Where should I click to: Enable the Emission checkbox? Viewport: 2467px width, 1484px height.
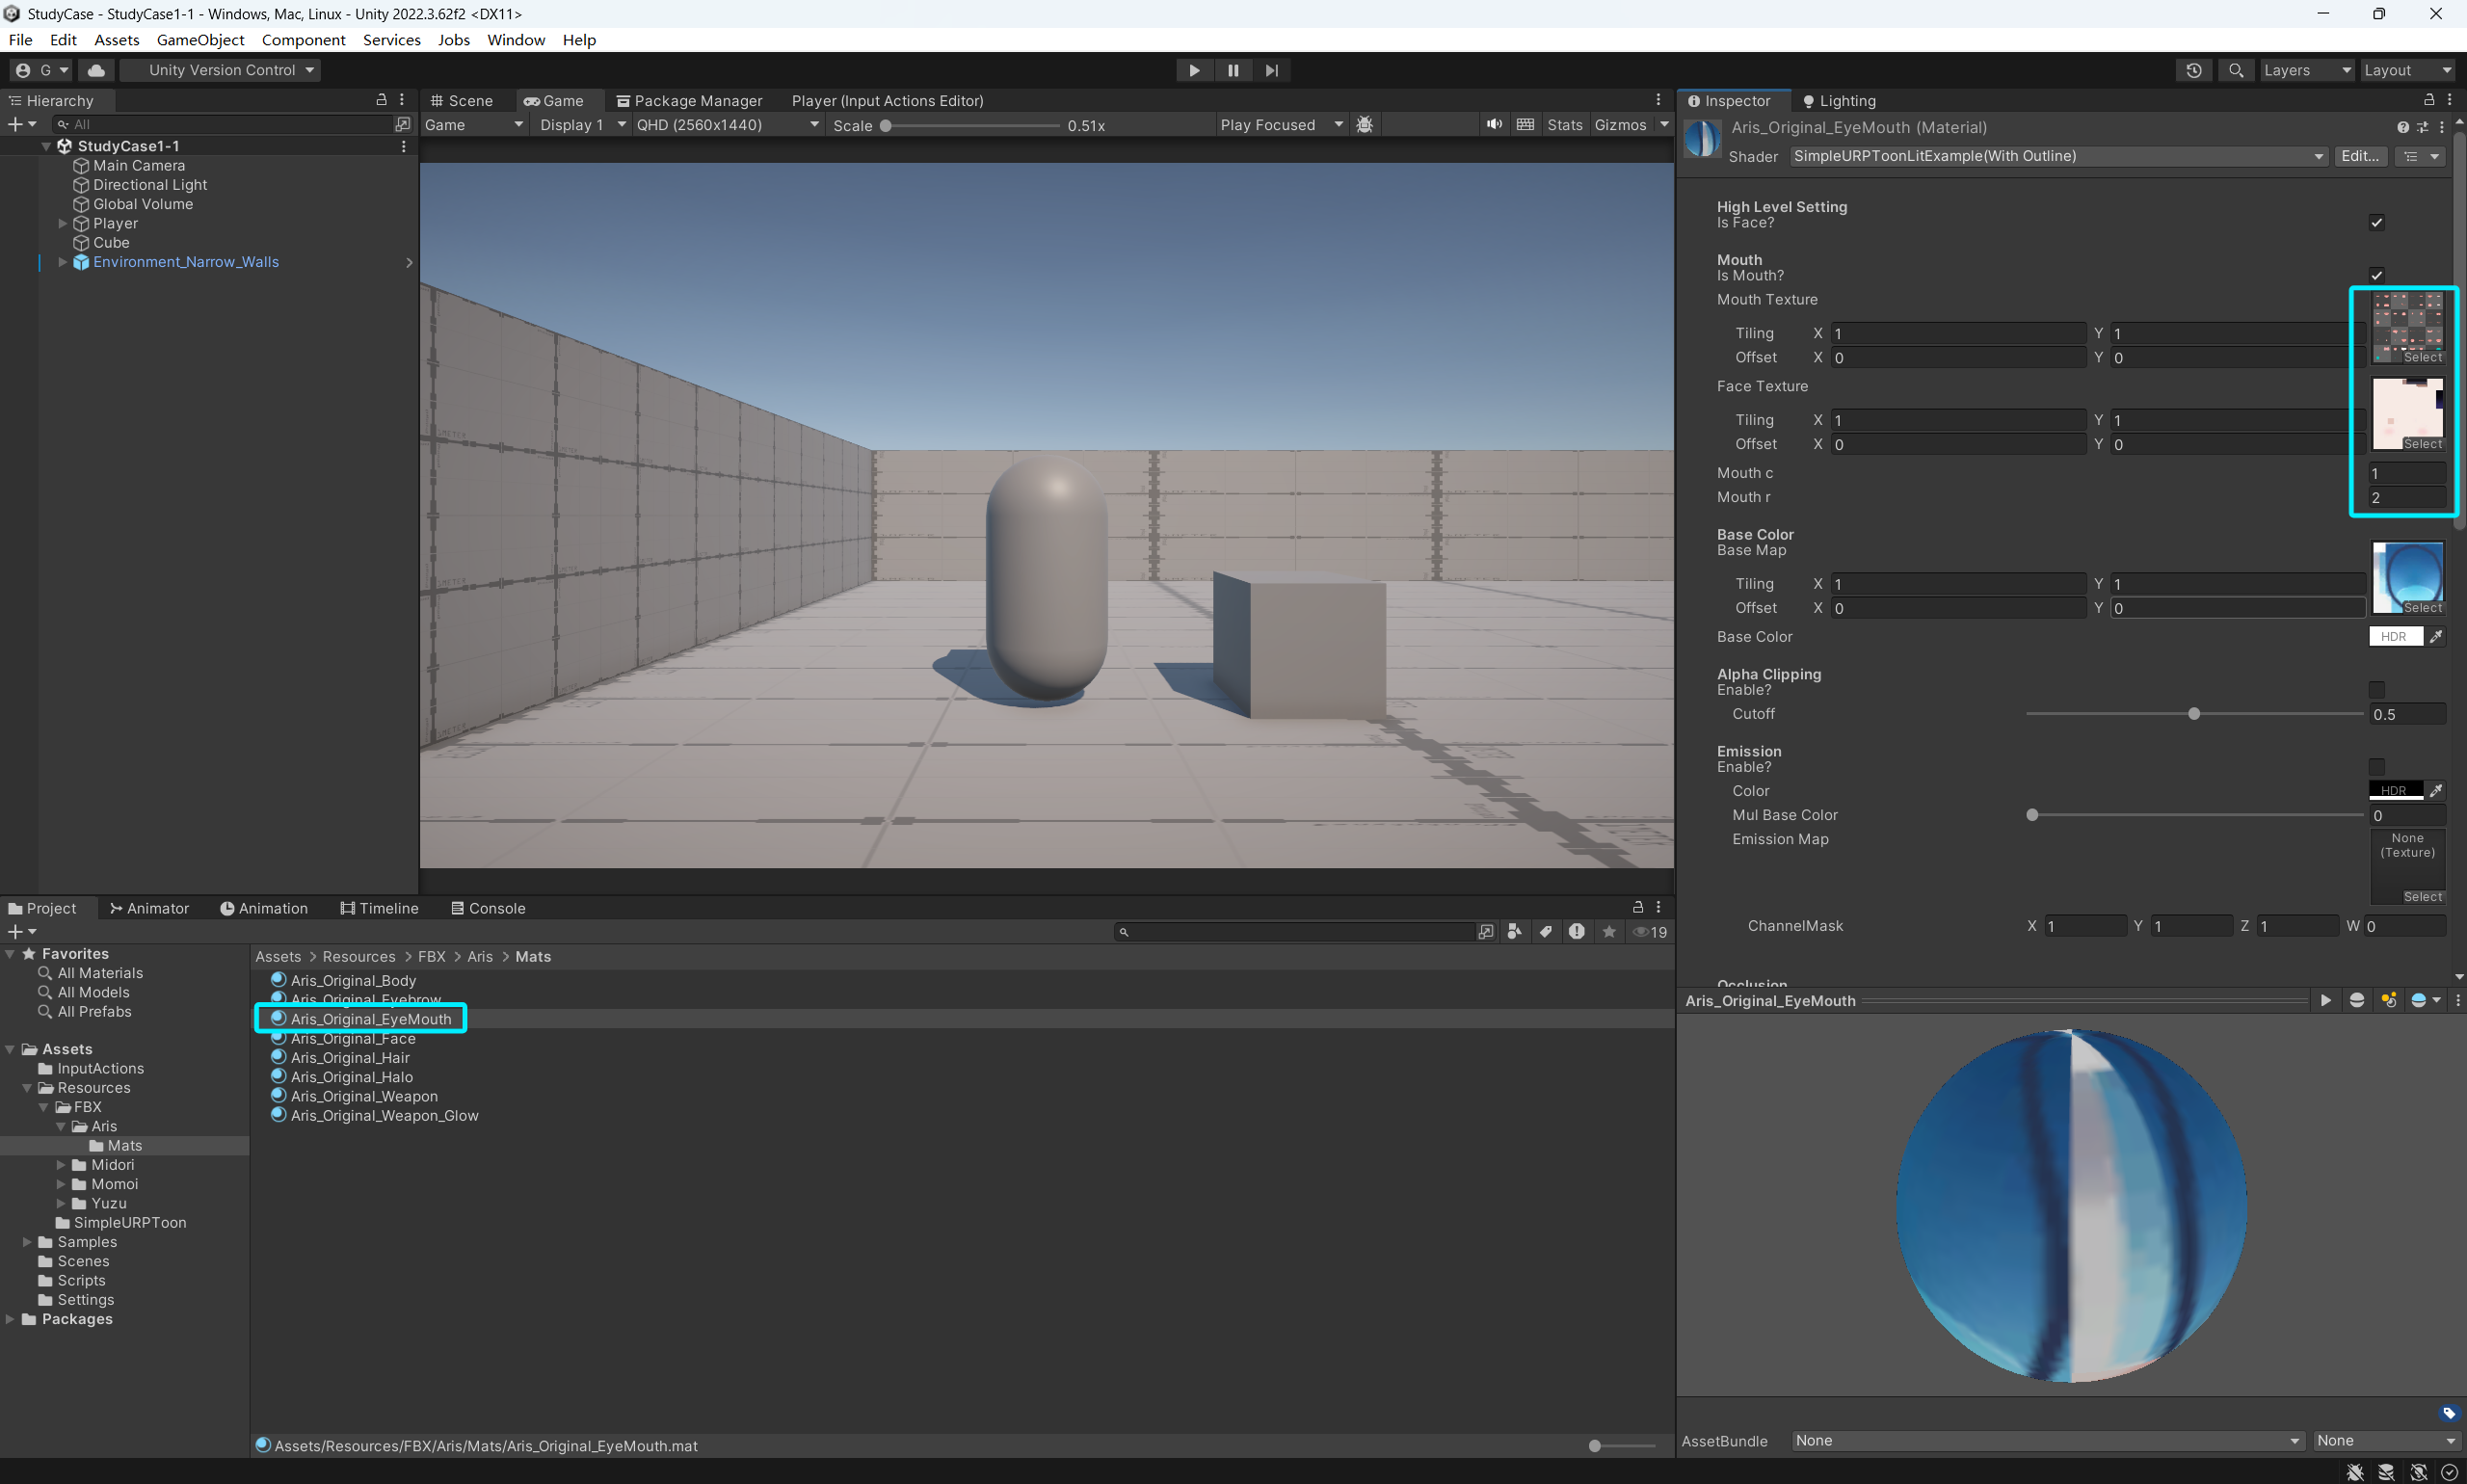click(x=2376, y=767)
